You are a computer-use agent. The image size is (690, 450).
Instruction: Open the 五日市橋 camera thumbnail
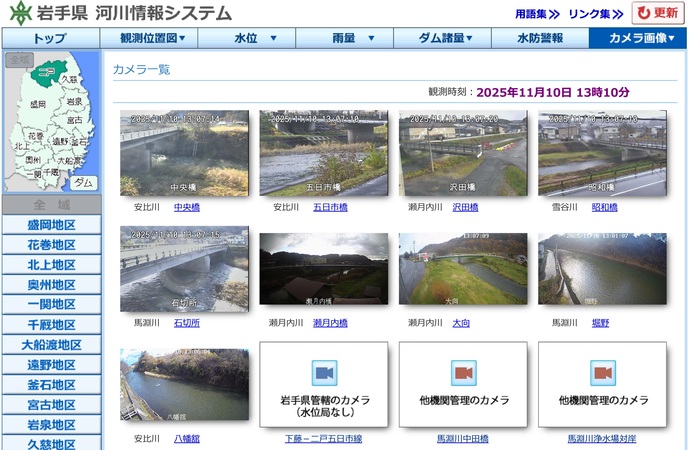324,153
